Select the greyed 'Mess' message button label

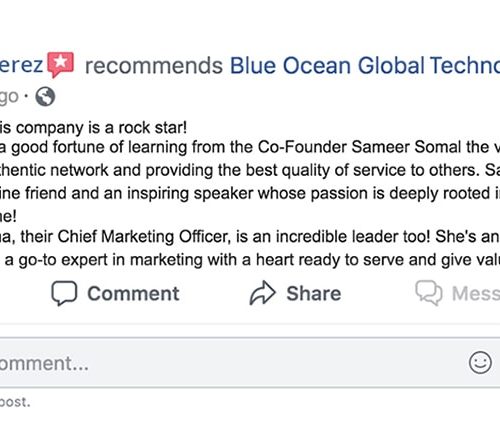pos(476,293)
